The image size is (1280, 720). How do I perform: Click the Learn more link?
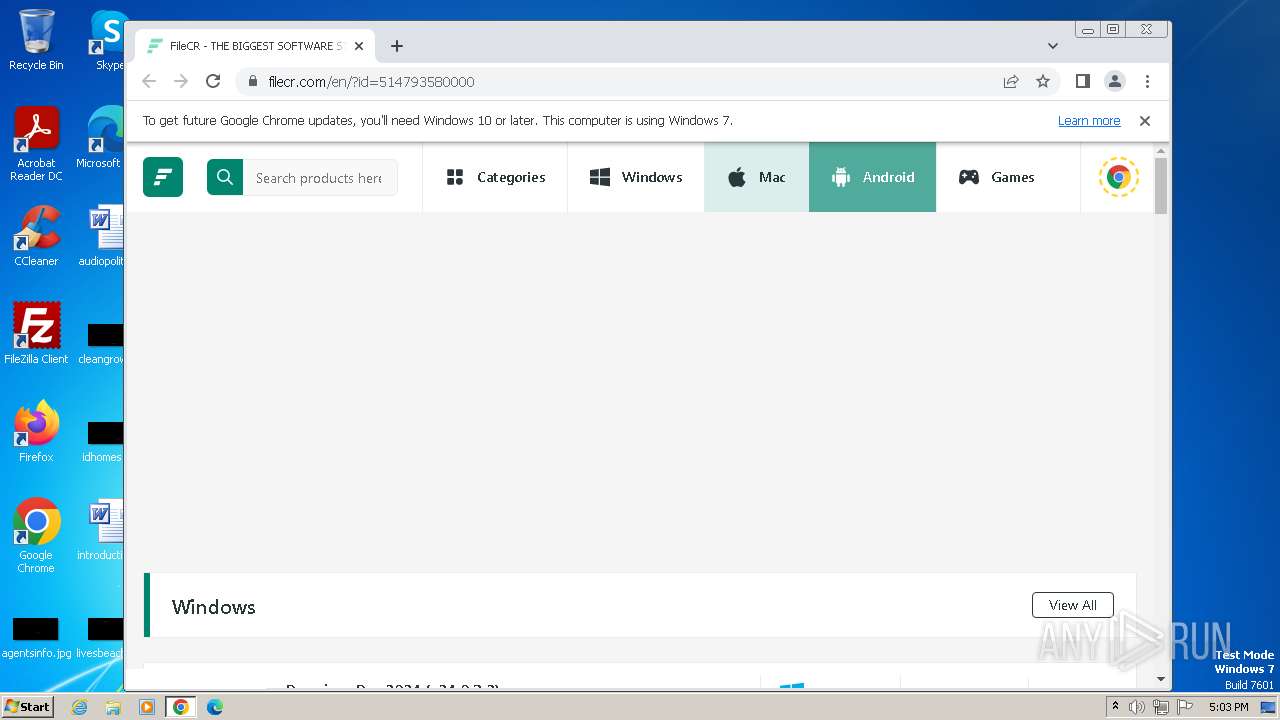click(x=1089, y=121)
